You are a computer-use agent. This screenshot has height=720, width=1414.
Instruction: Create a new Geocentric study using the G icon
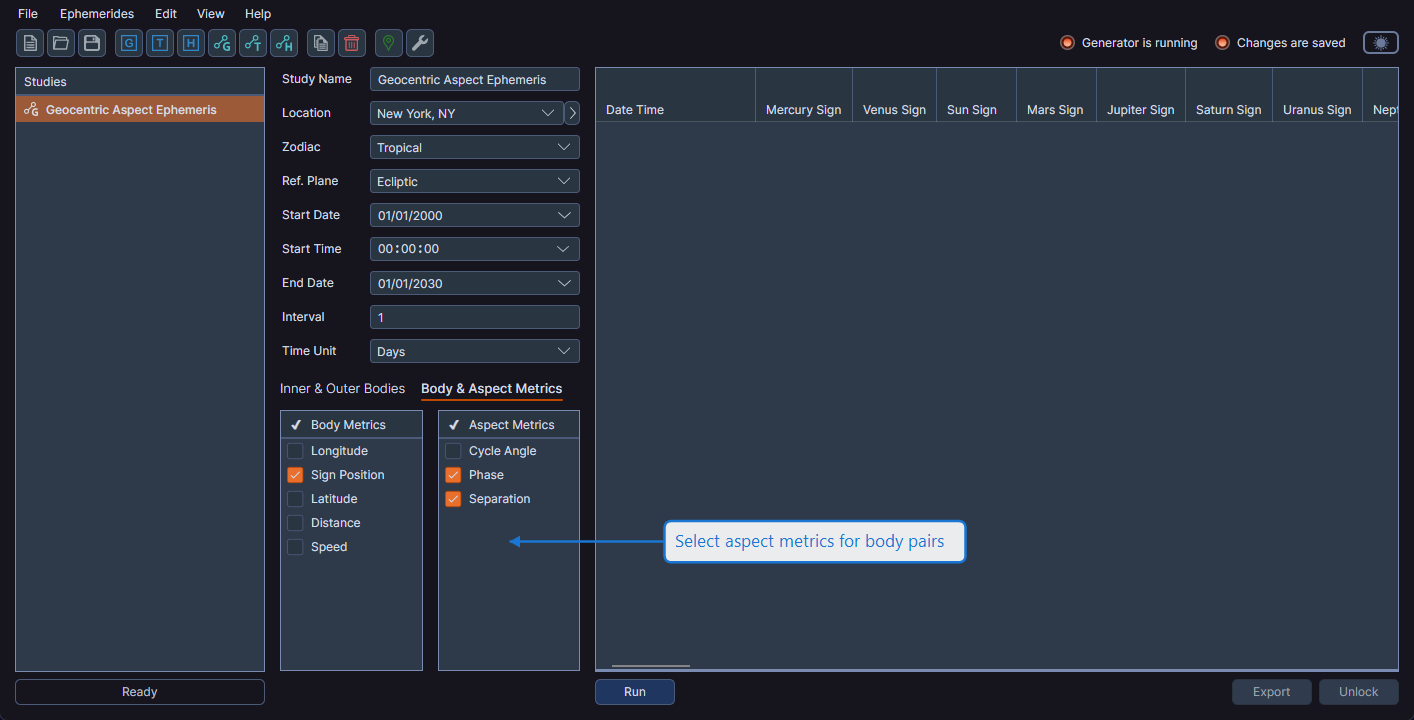pos(128,43)
